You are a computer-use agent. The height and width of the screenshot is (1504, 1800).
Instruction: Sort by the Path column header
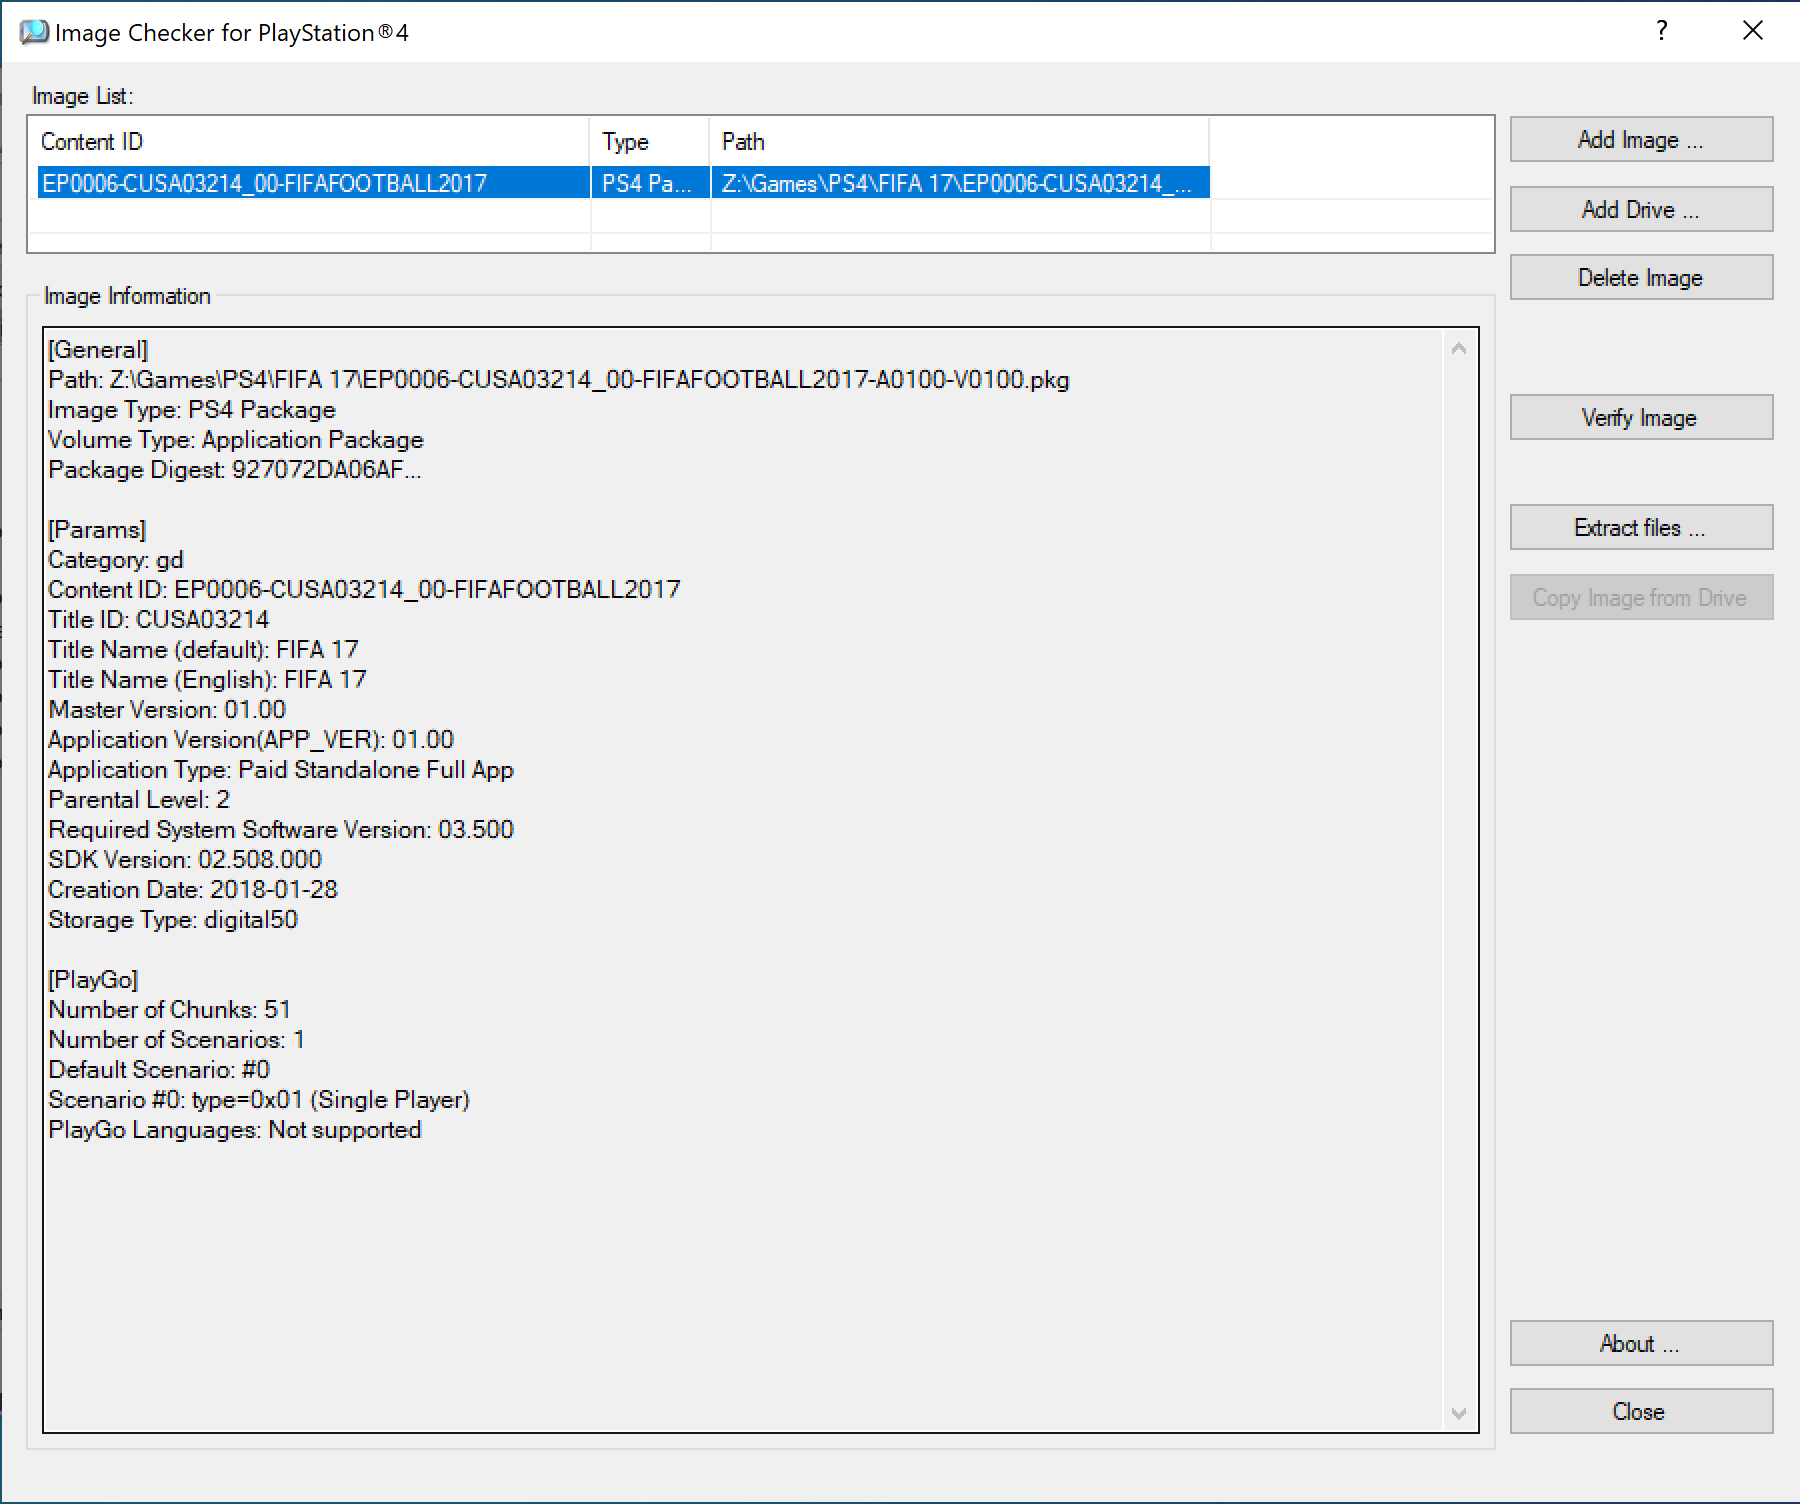click(x=960, y=142)
